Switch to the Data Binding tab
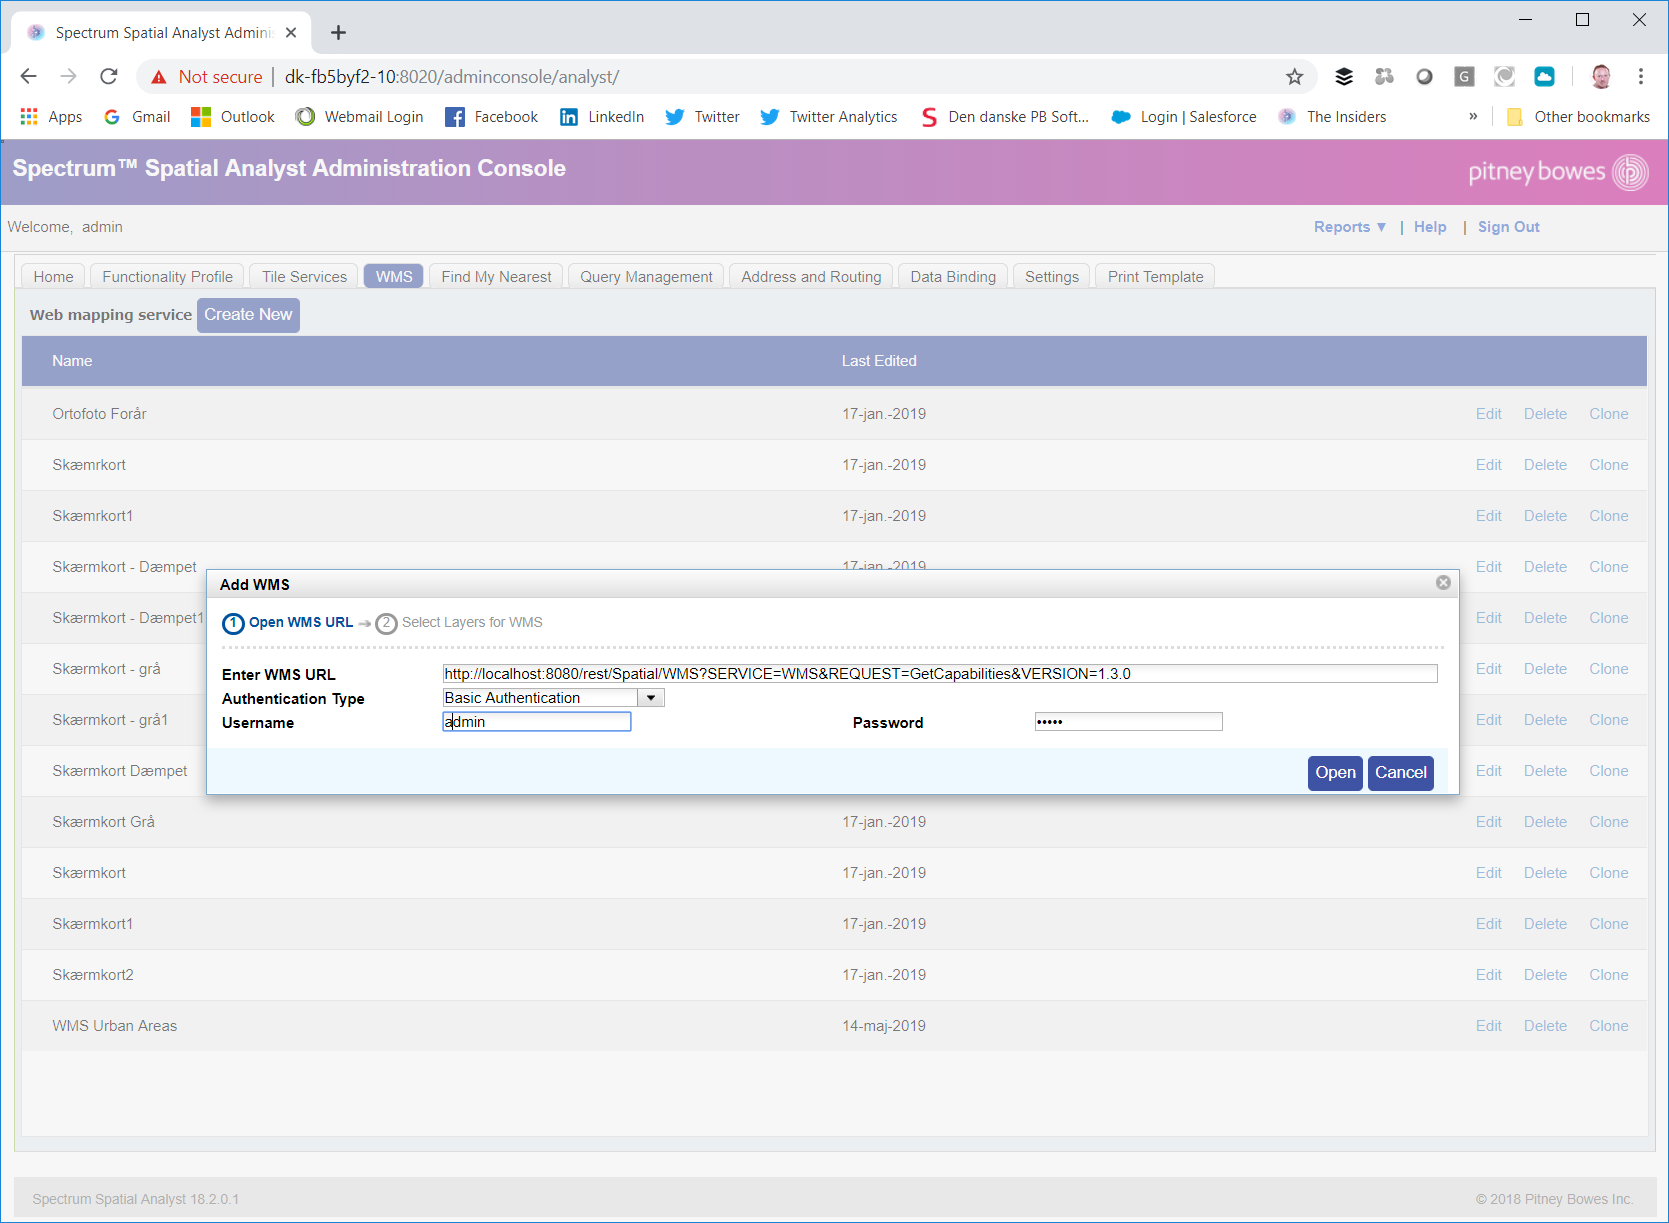The image size is (1669, 1223). 953,277
